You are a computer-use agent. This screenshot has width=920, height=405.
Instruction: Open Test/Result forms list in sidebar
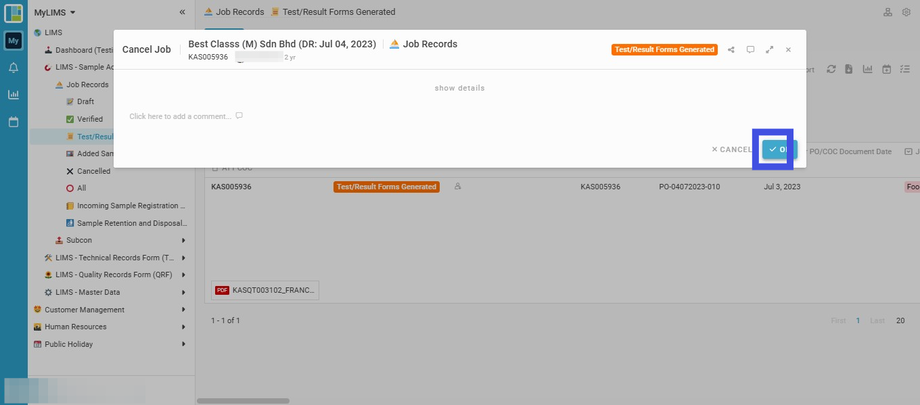[x=90, y=137]
